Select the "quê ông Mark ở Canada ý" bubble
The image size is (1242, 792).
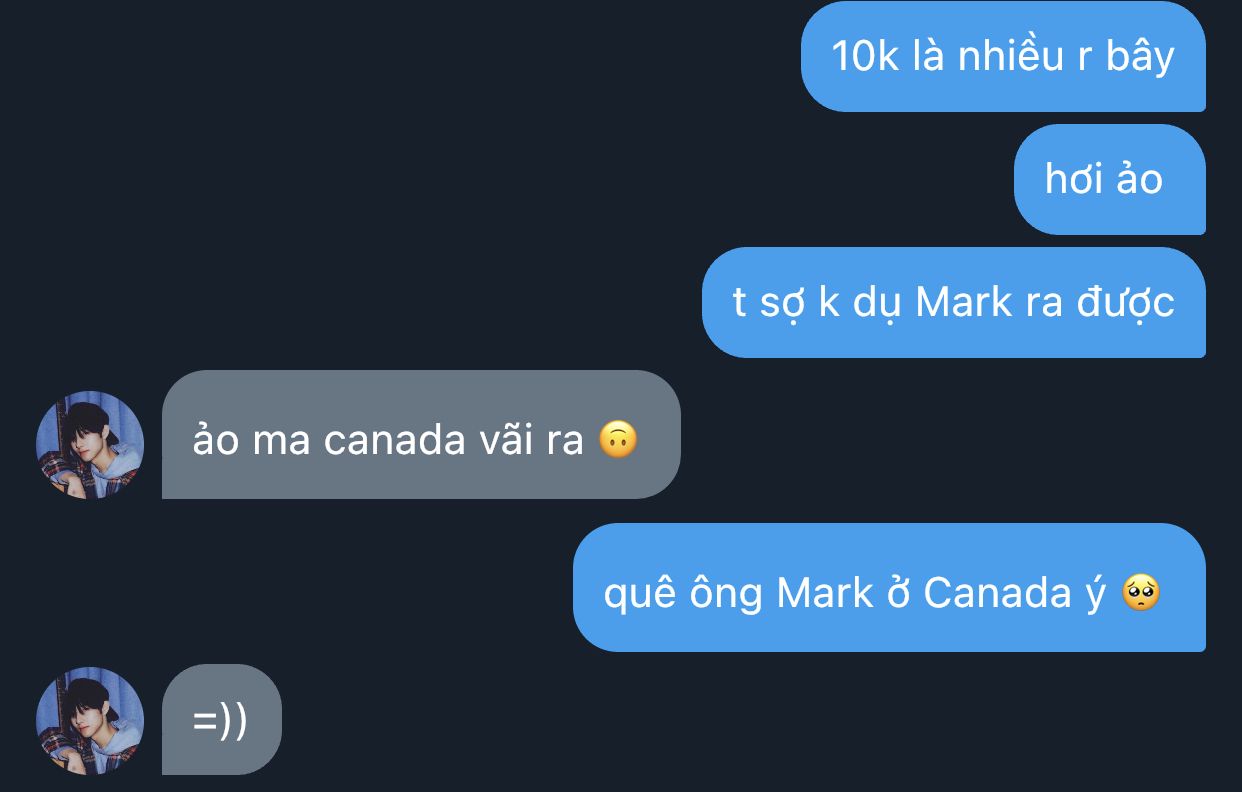pyautogui.click(x=889, y=587)
